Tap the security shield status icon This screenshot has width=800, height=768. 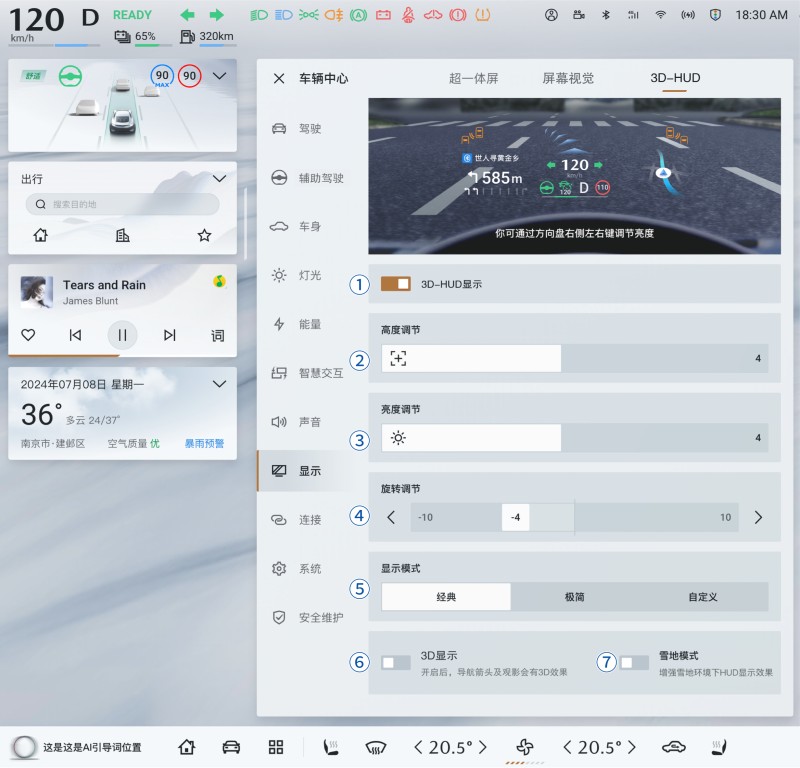tap(715, 15)
